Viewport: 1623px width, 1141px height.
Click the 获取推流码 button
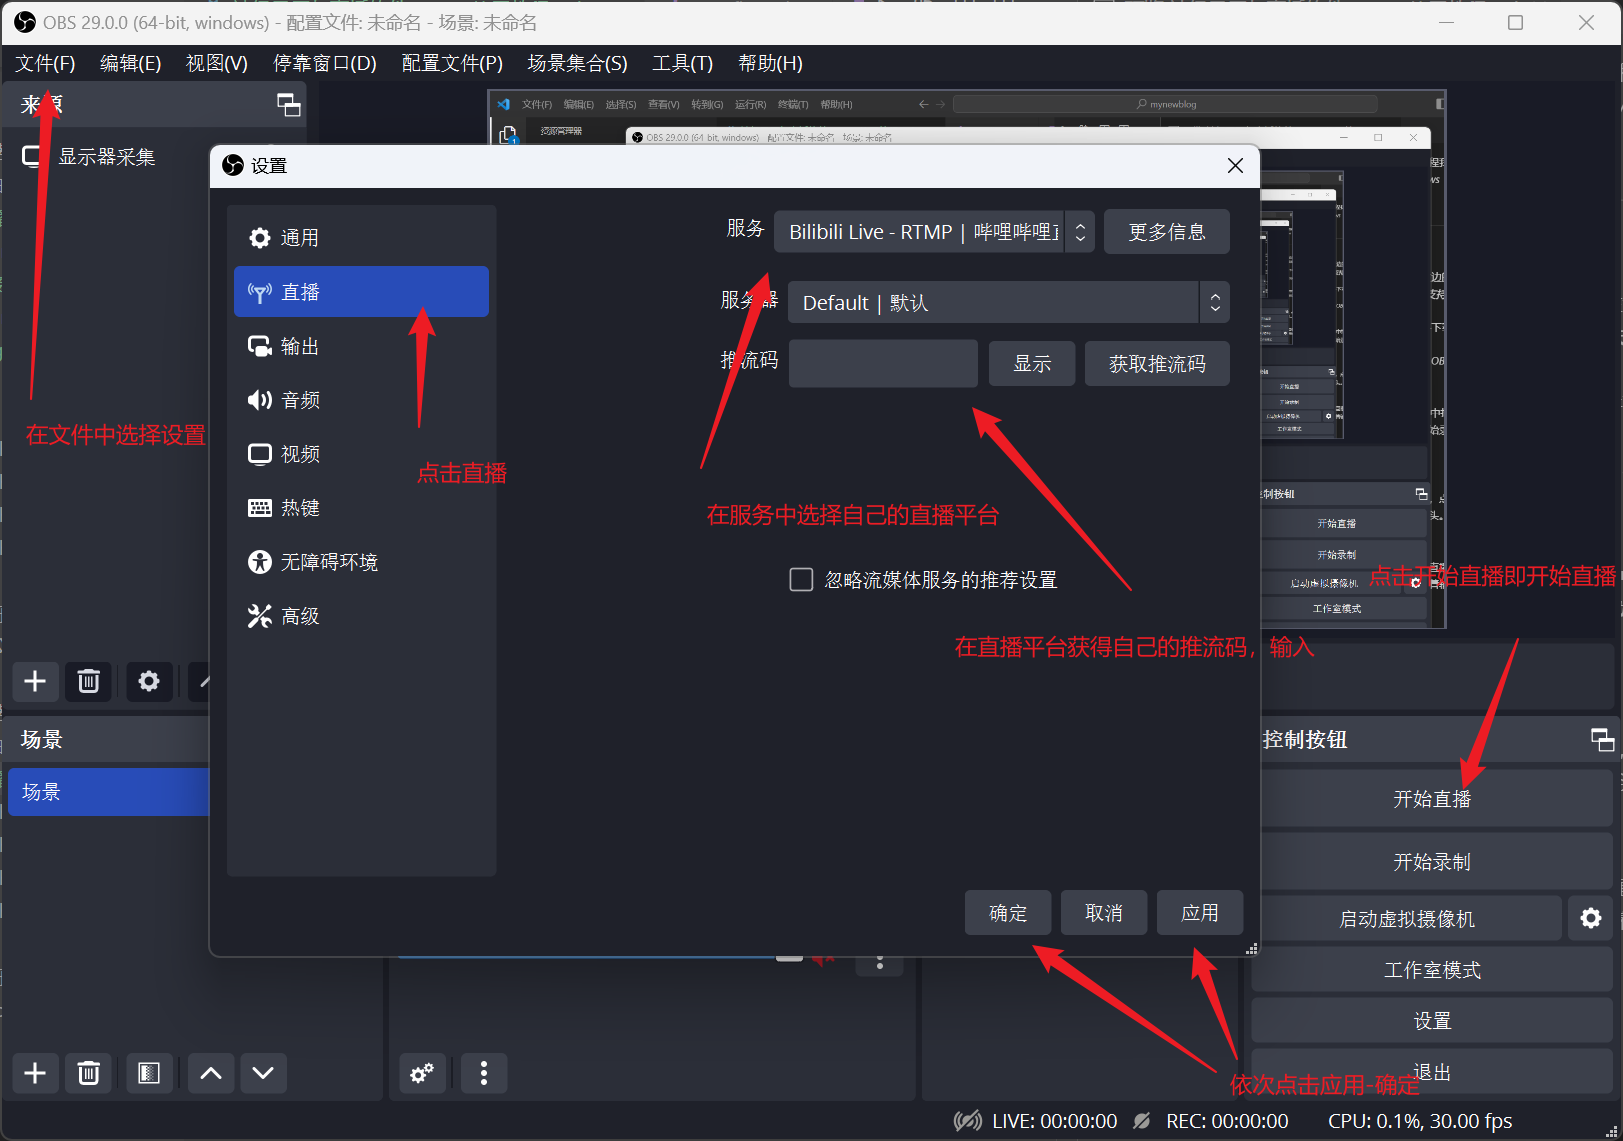click(x=1157, y=363)
